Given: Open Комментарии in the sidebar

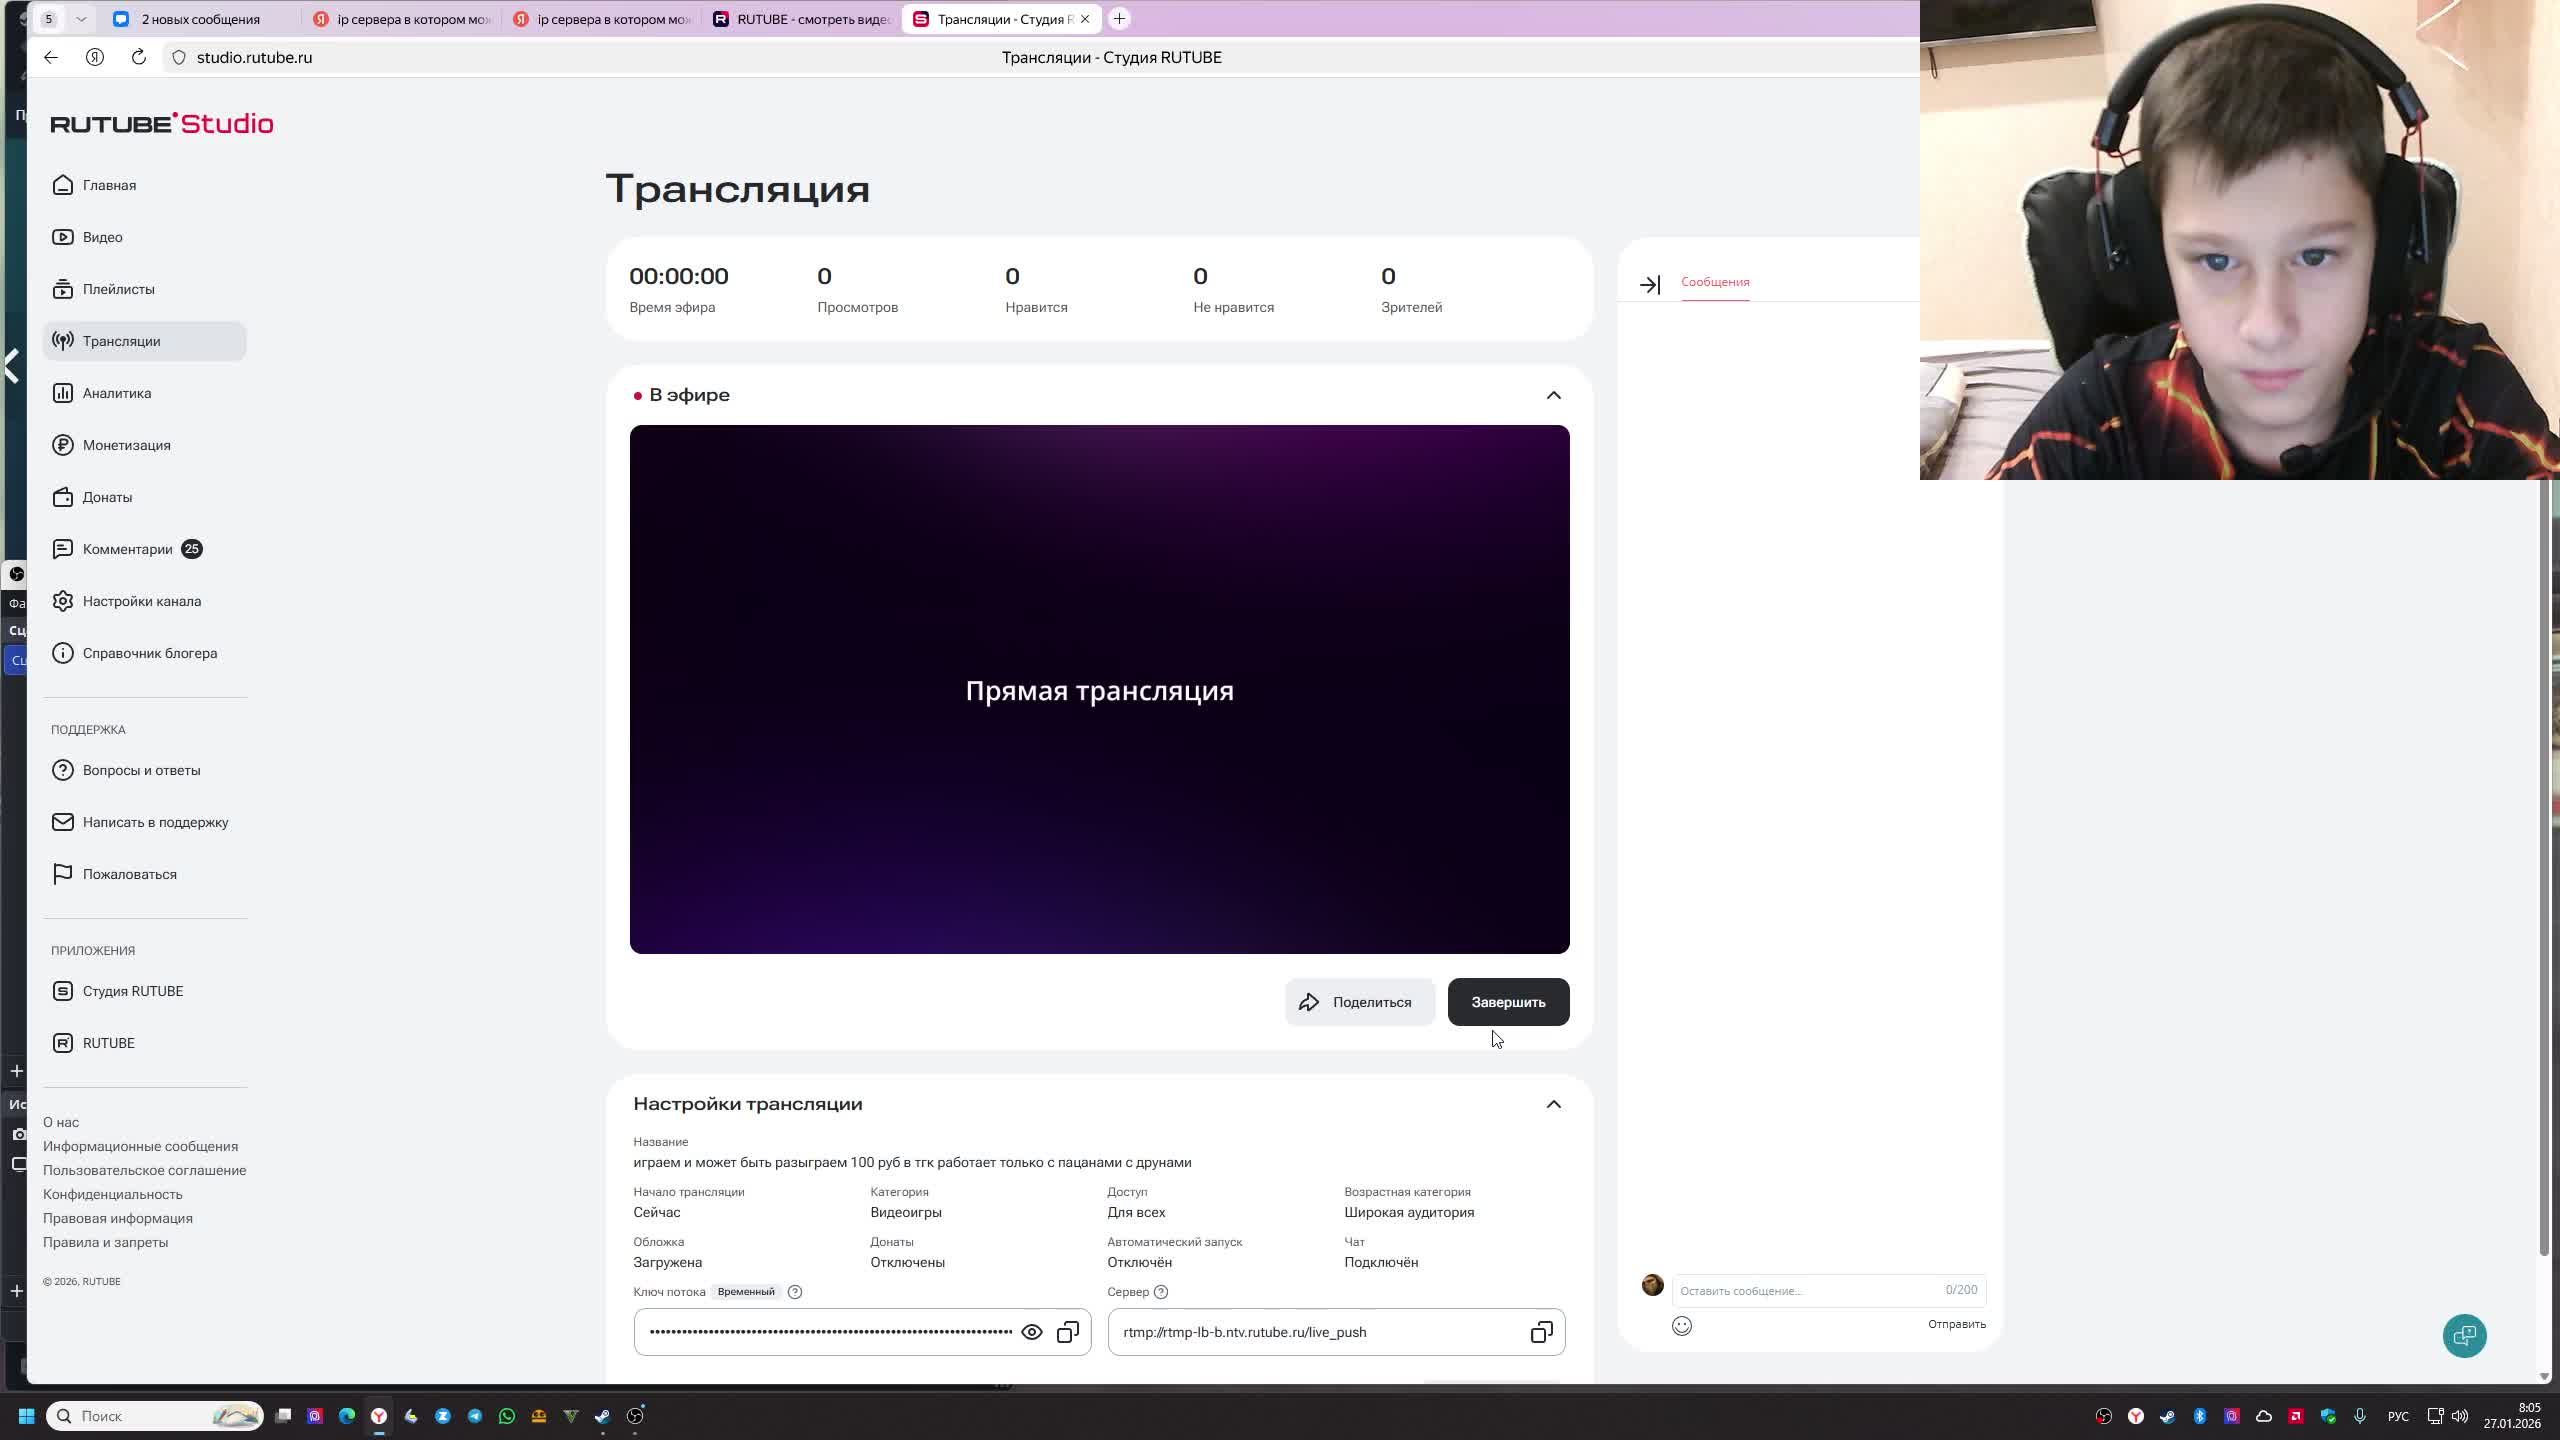Looking at the screenshot, I should 128,549.
